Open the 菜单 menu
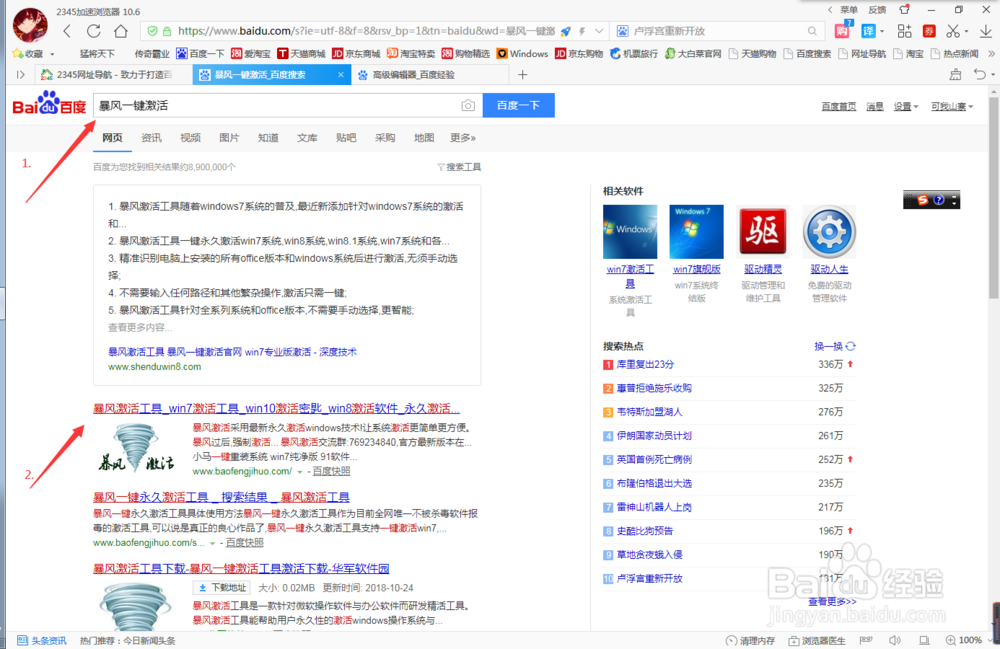The image size is (1000, 649). 848,8
